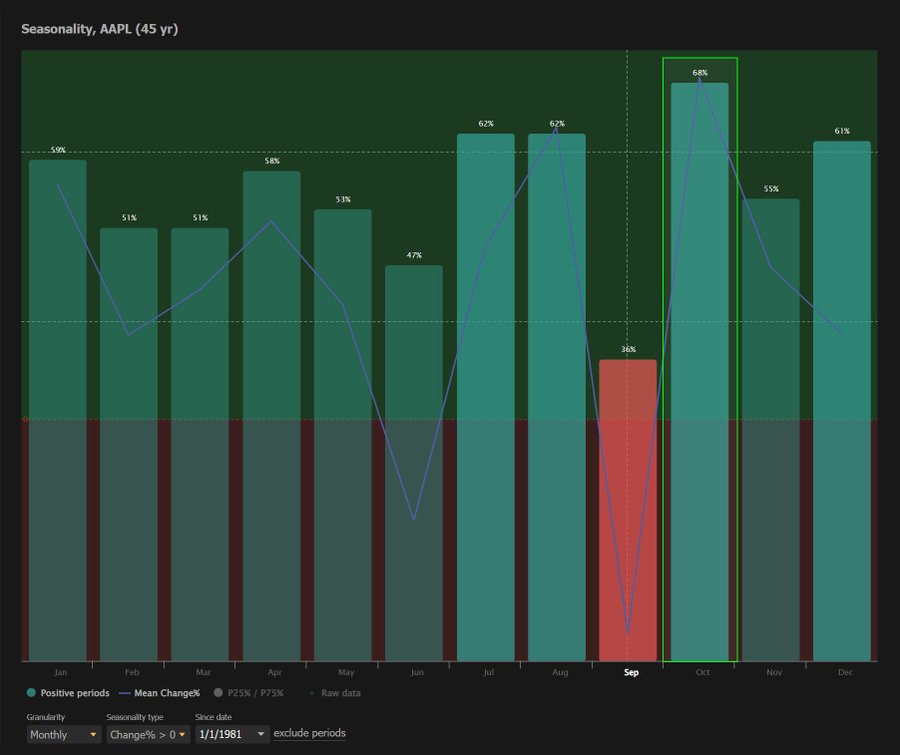Viewport: 900px width, 755px height.
Task: Click the January bar labeled 59%
Action: point(59,400)
